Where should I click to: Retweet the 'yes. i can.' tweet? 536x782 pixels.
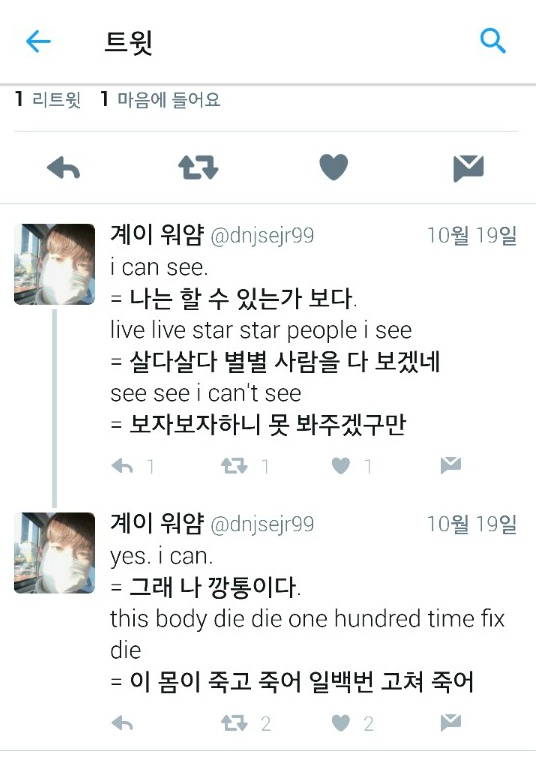[234, 723]
